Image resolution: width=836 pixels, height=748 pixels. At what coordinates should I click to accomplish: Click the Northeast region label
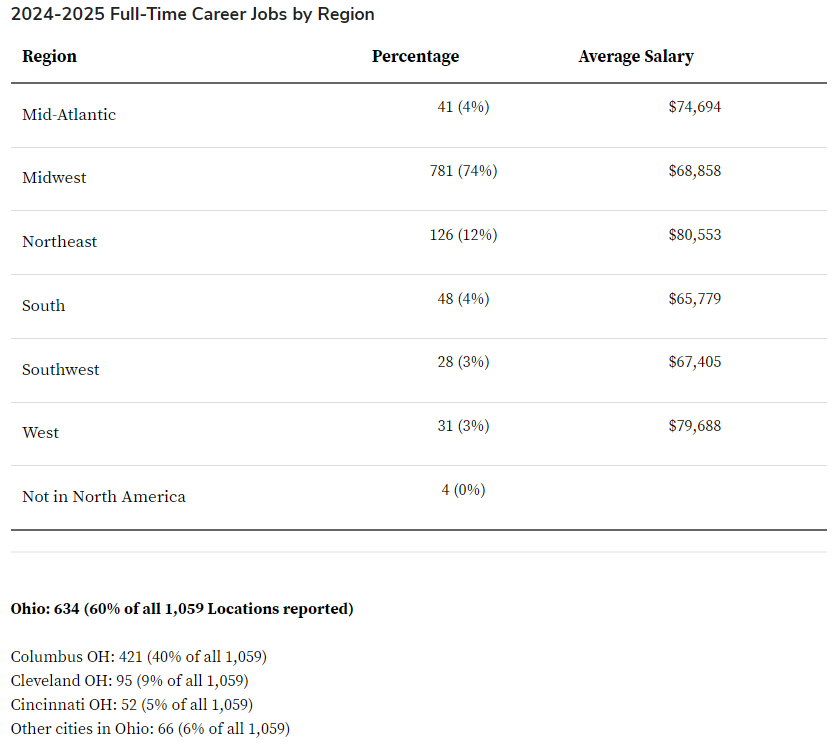coord(59,242)
